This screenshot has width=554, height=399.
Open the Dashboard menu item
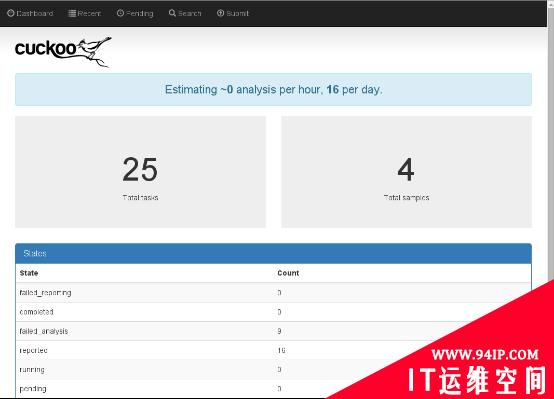[x=30, y=13]
